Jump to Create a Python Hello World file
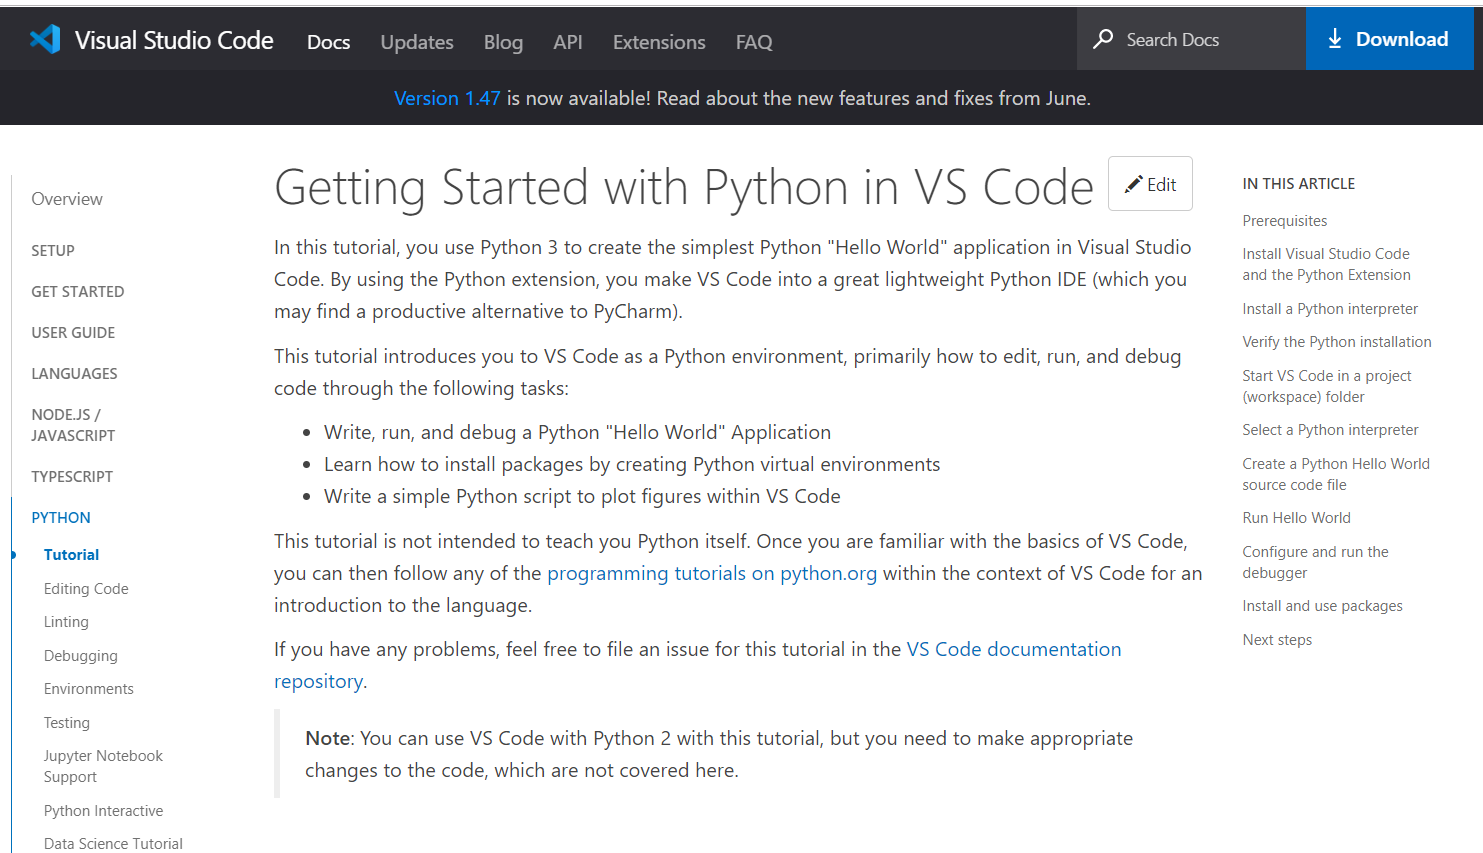 pyautogui.click(x=1336, y=474)
